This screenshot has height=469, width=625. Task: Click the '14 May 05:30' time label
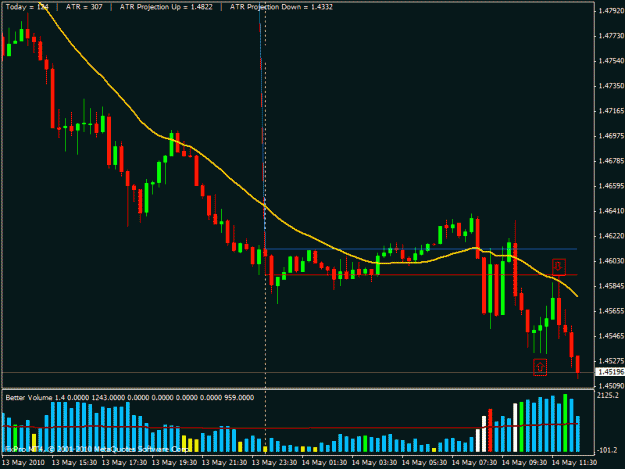click(x=424, y=463)
